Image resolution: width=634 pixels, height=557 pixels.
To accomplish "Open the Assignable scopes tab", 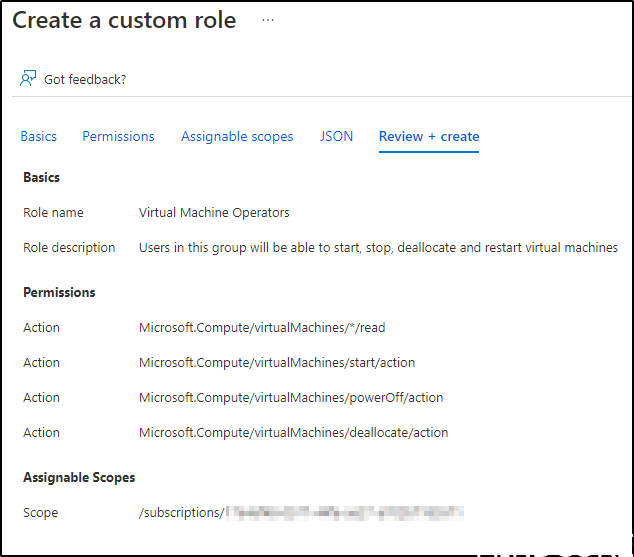I will [x=237, y=137].
